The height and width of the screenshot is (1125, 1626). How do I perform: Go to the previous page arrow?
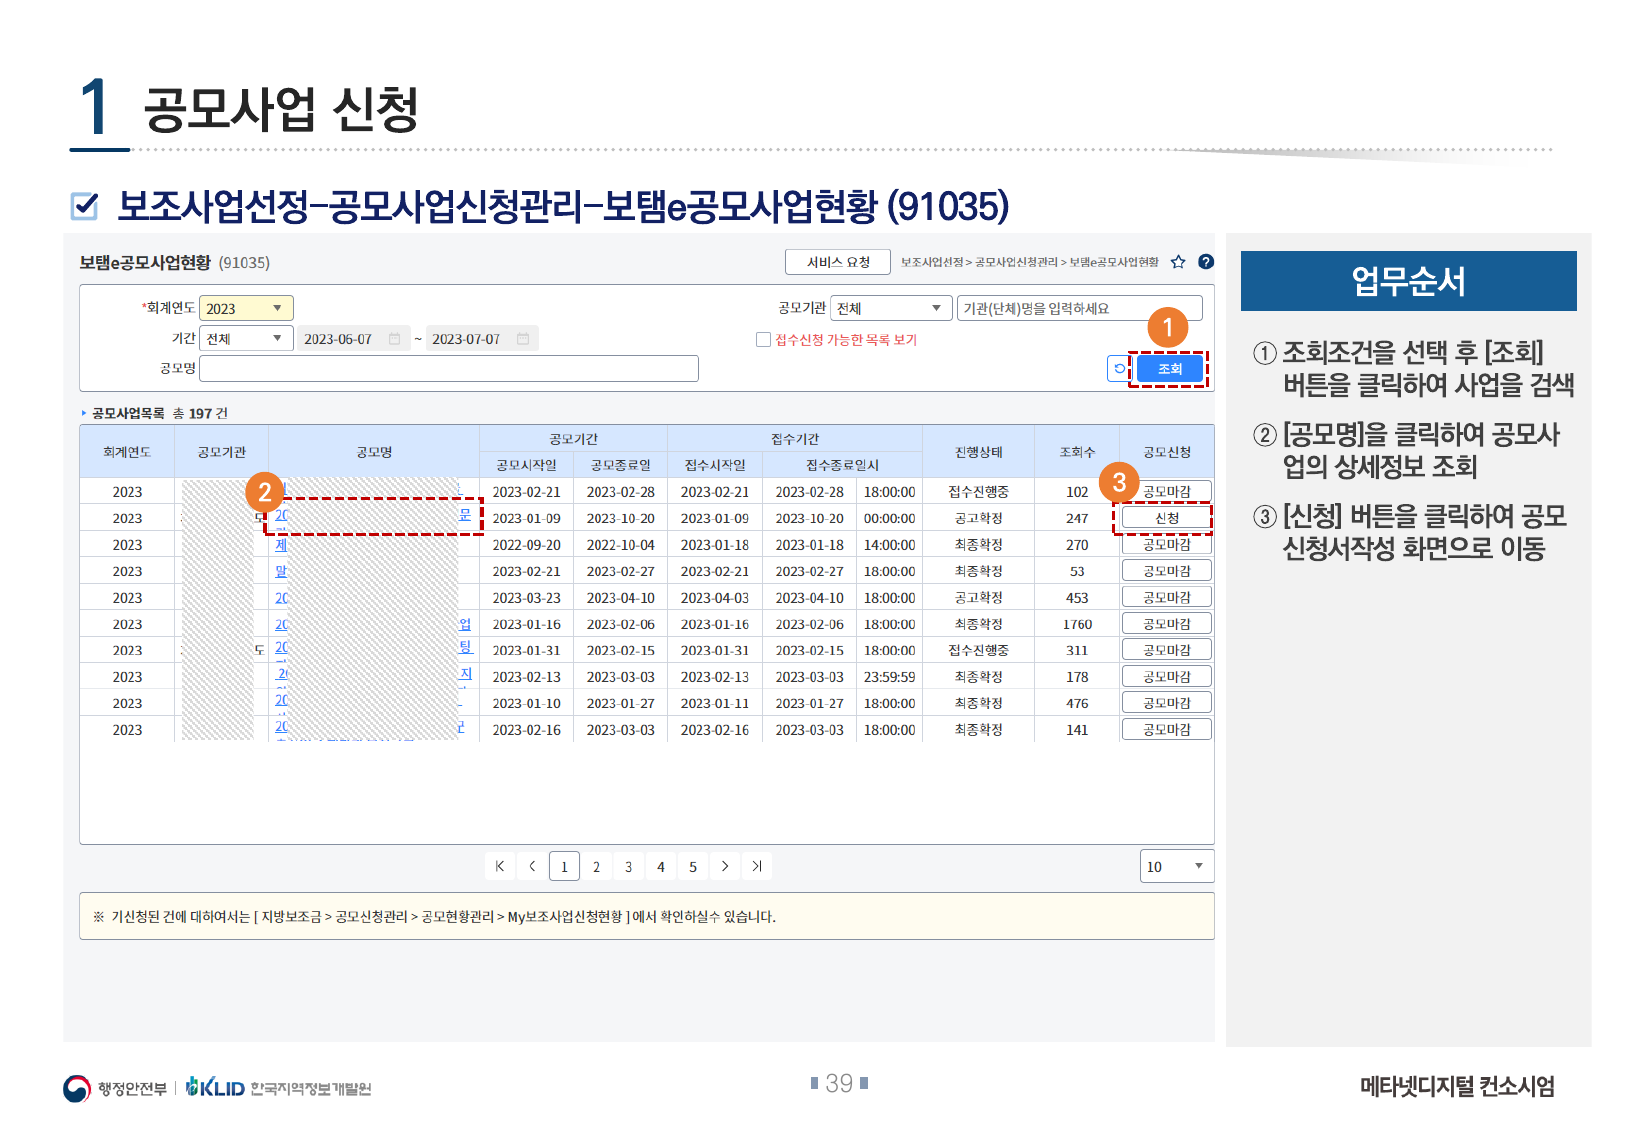(532, 866)
